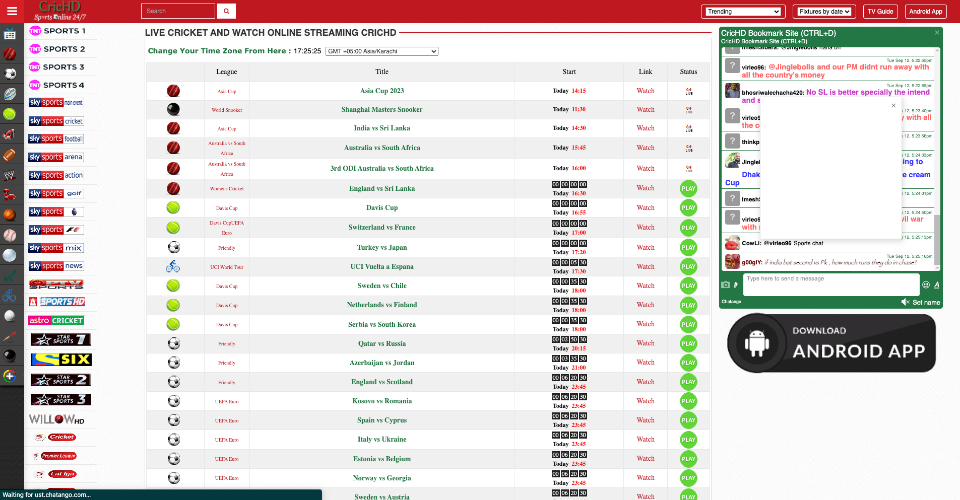This screenshot has width=960, height=500.
Task: Click the football icon in Turkey vs Japan row
Action: pyautogui.click(x=173, y=247)
